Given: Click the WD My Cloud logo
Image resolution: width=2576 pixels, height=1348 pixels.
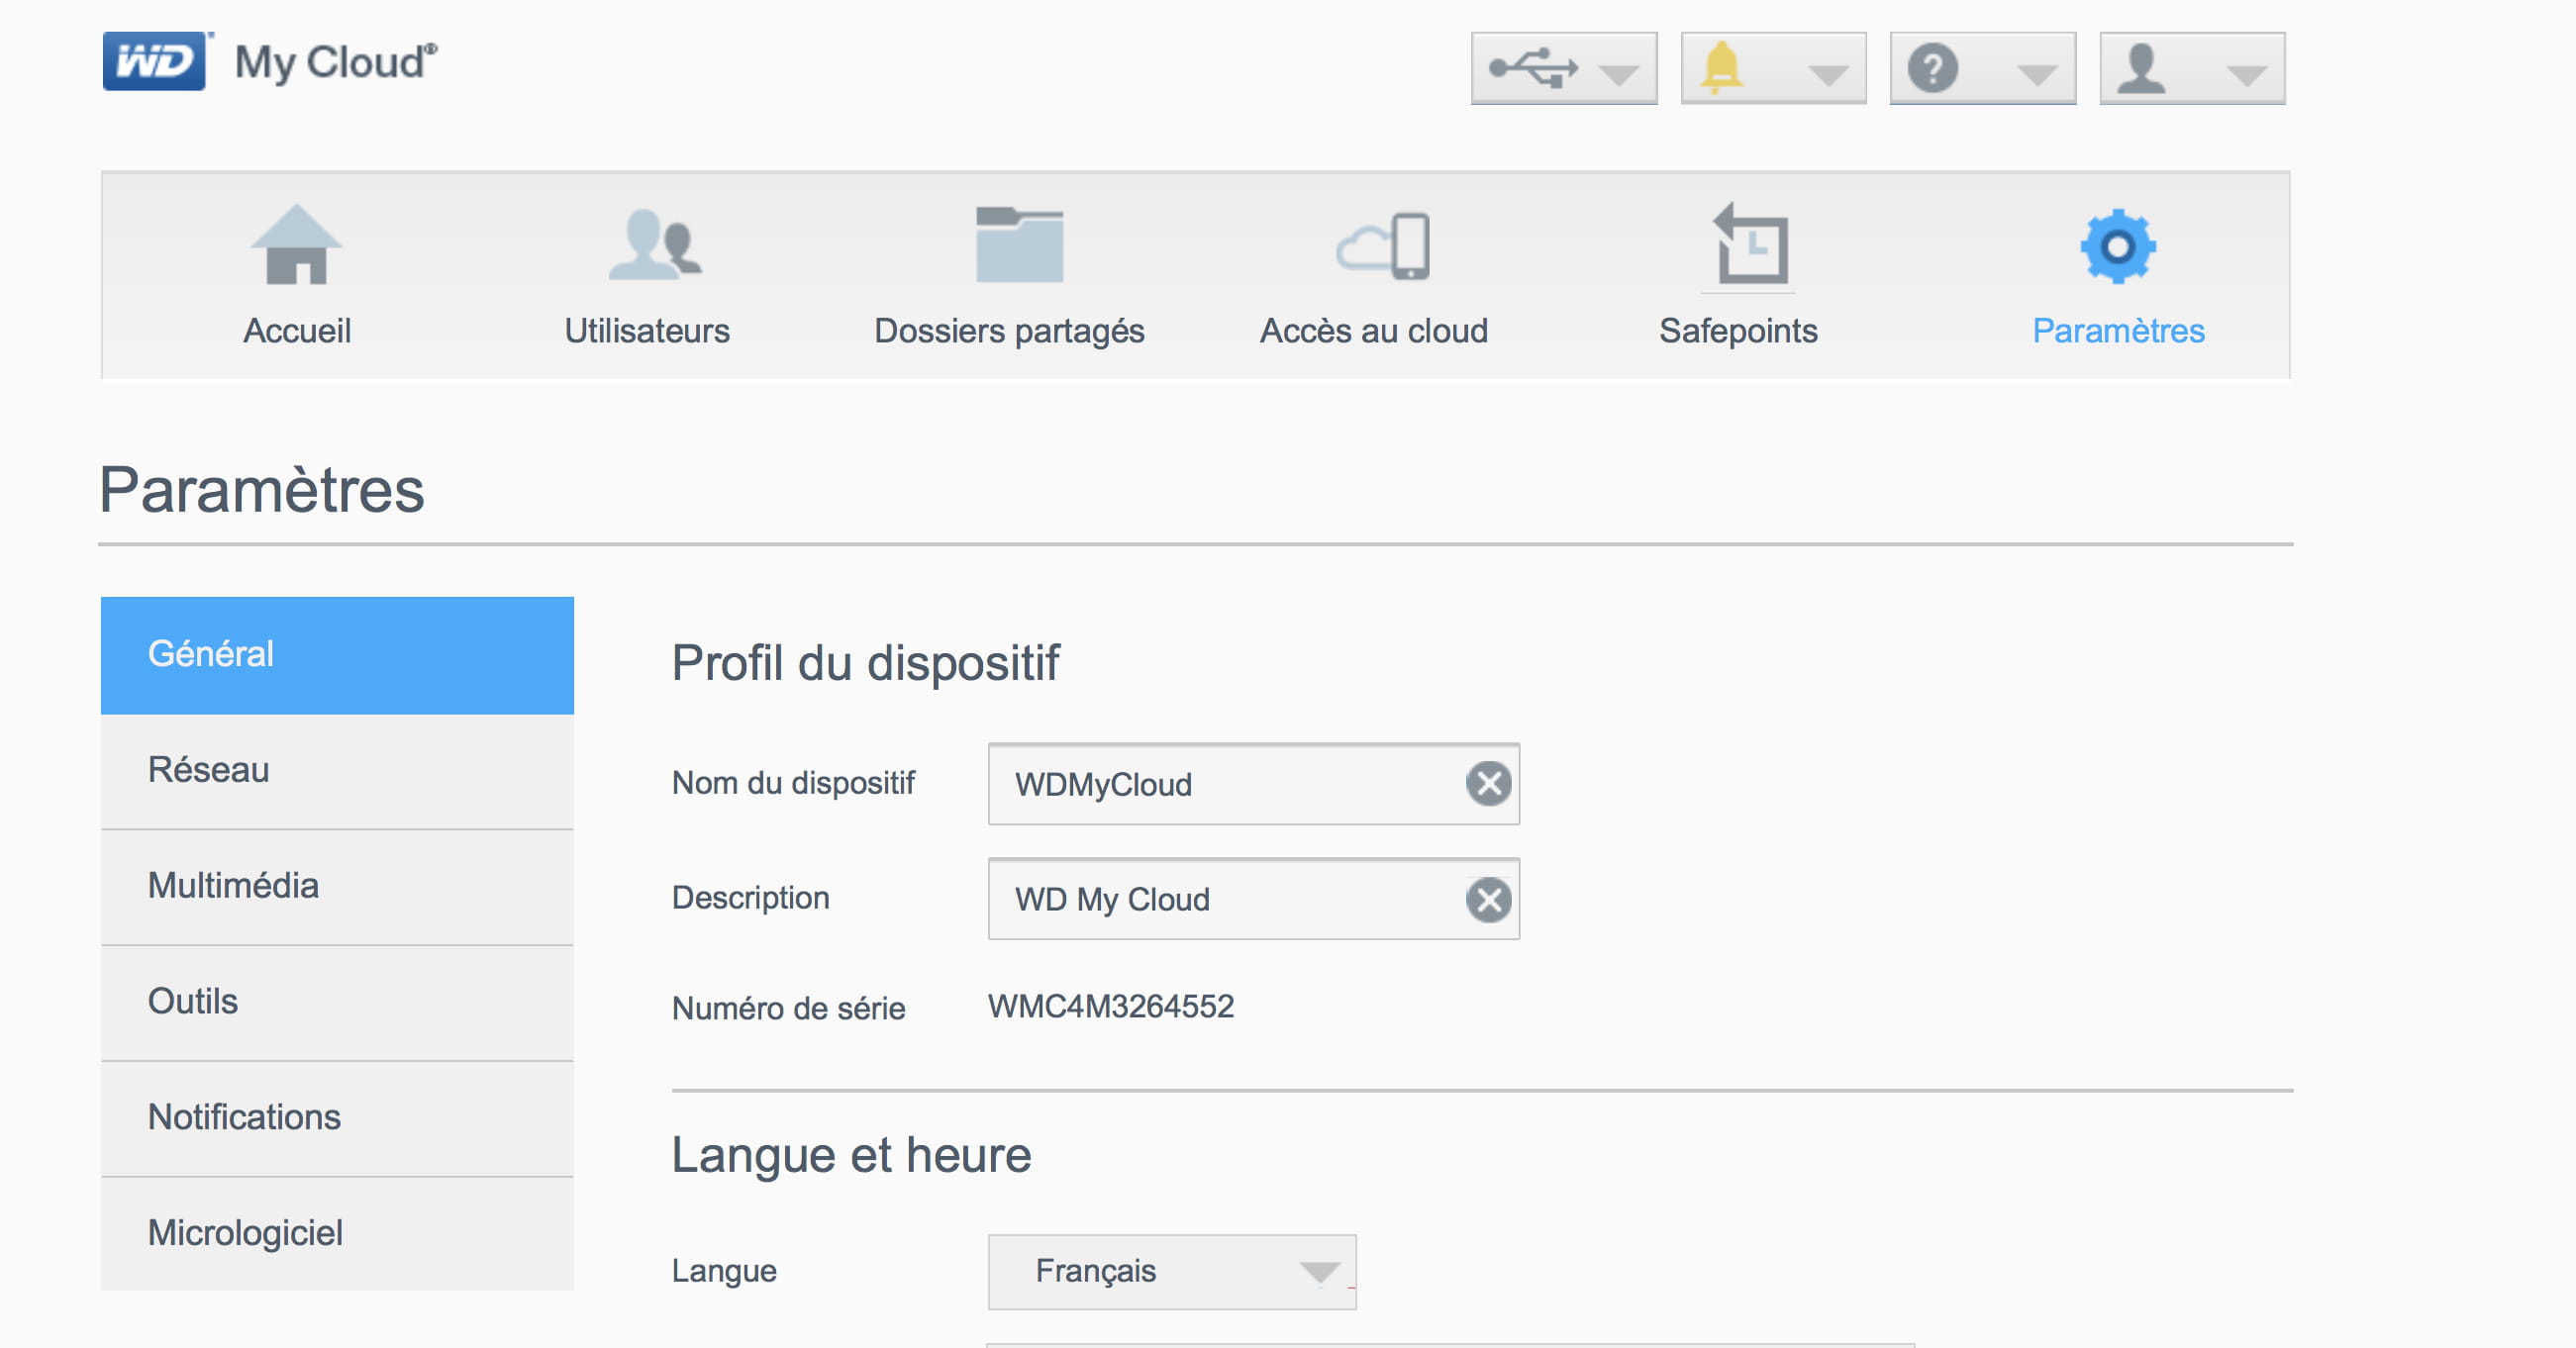Looking at the screenshot, I should tap(270, 61).
